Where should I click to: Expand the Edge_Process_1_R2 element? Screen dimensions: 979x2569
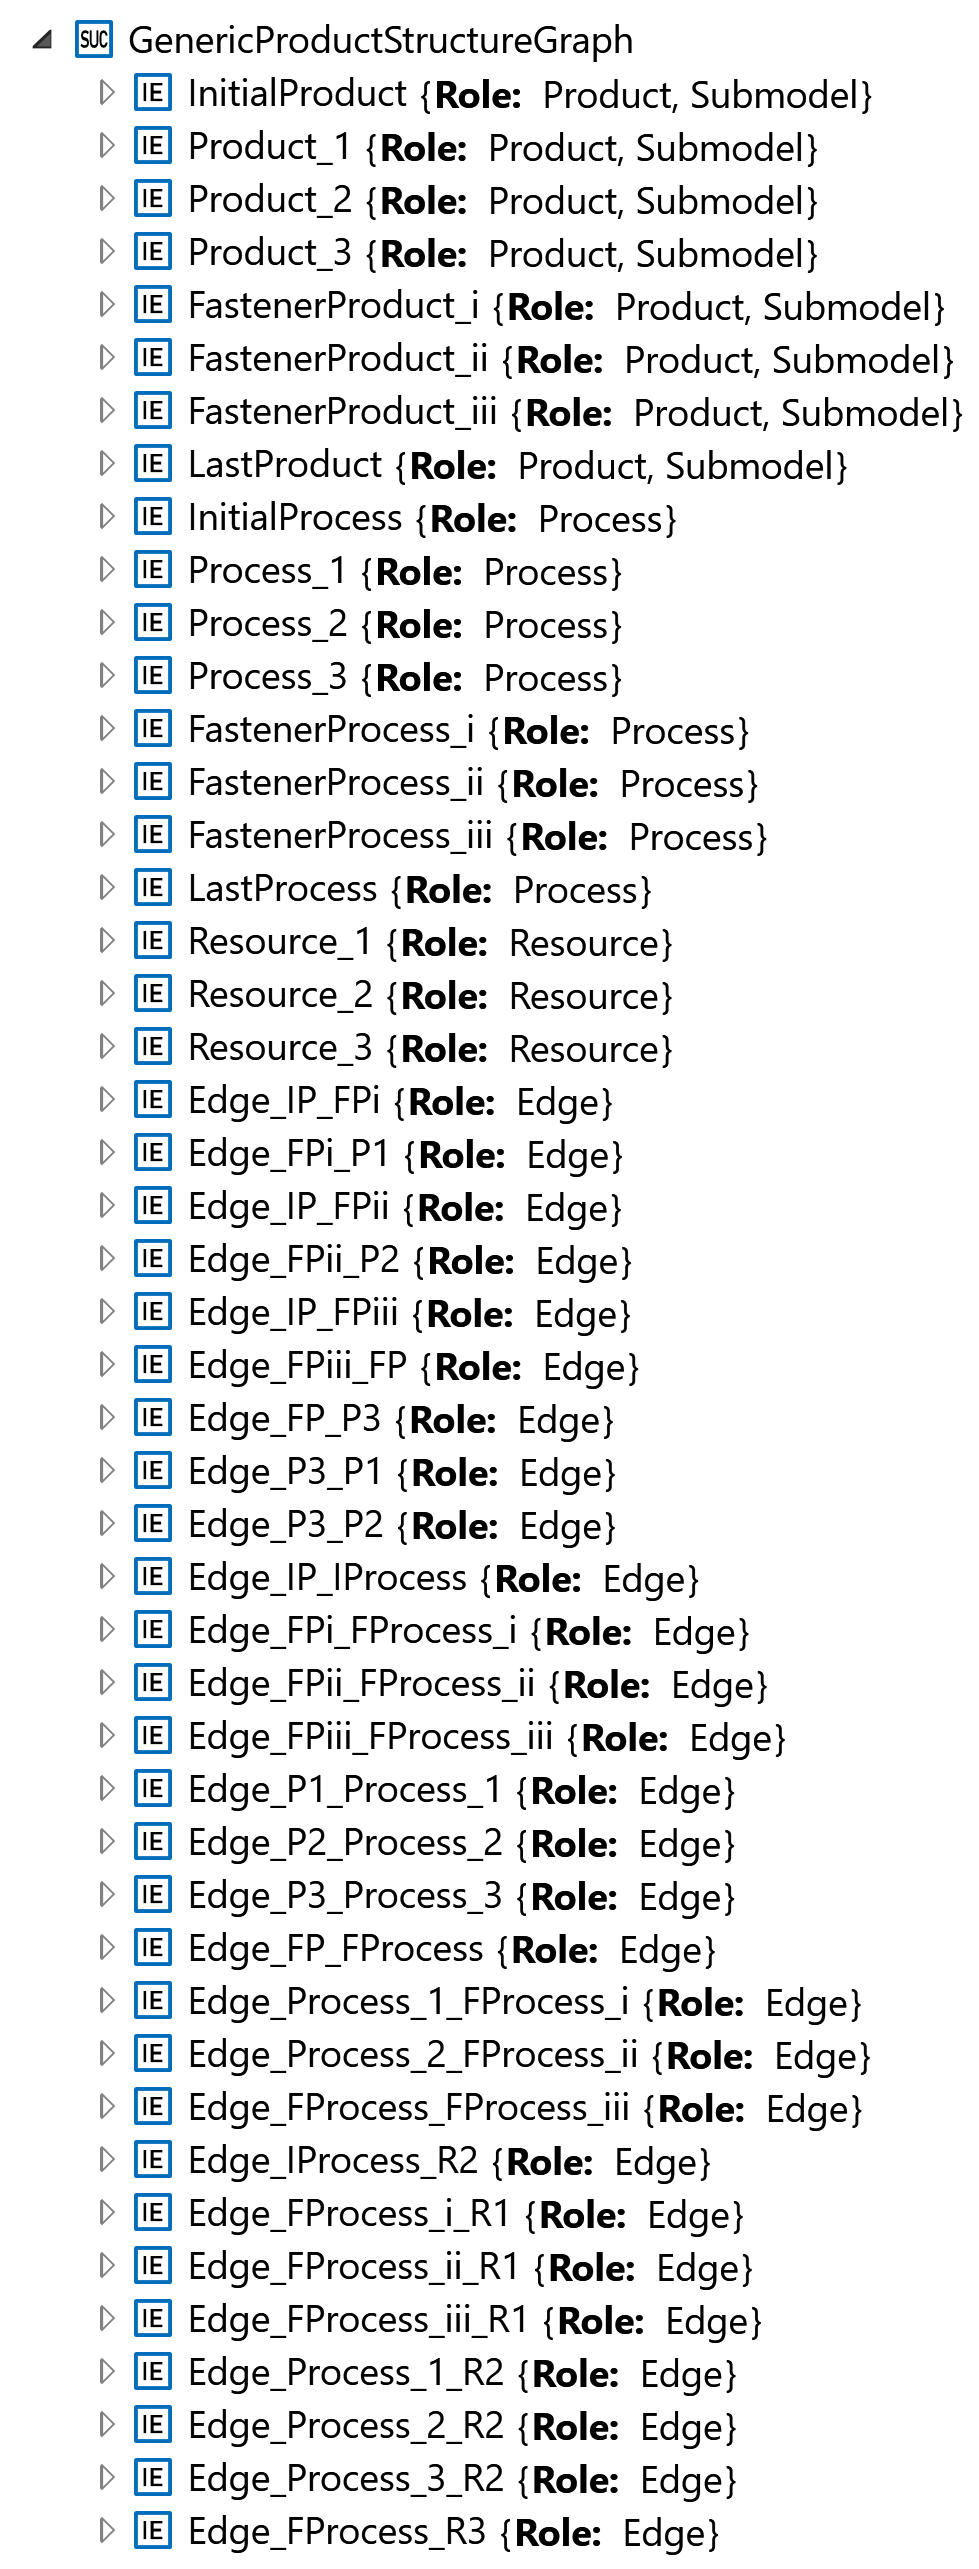coord(107,2372)
